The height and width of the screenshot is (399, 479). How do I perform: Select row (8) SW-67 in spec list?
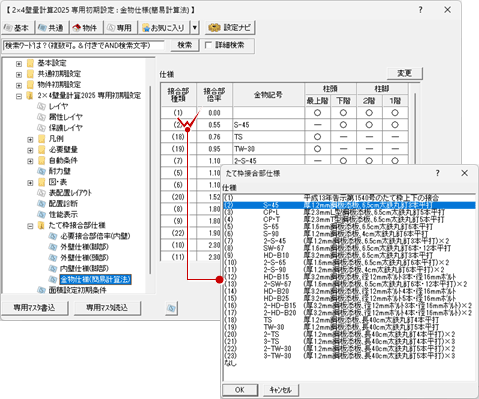click(x=349, y=248)
